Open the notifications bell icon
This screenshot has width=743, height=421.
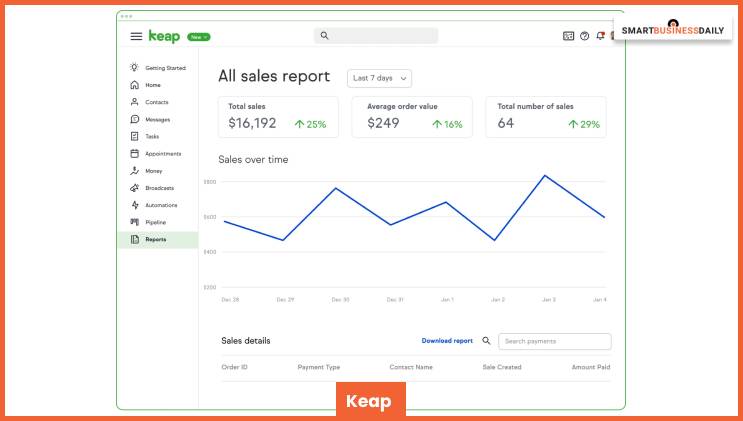point(600,36)
